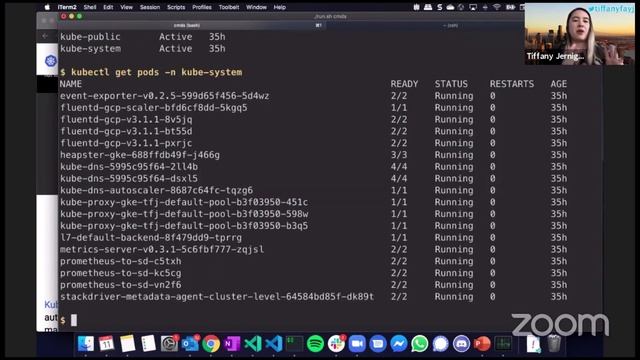Screen dimensions: 640x360
Task: Click the kube-public namespace row
Action: pyautogui.click(x=143, y=37)
